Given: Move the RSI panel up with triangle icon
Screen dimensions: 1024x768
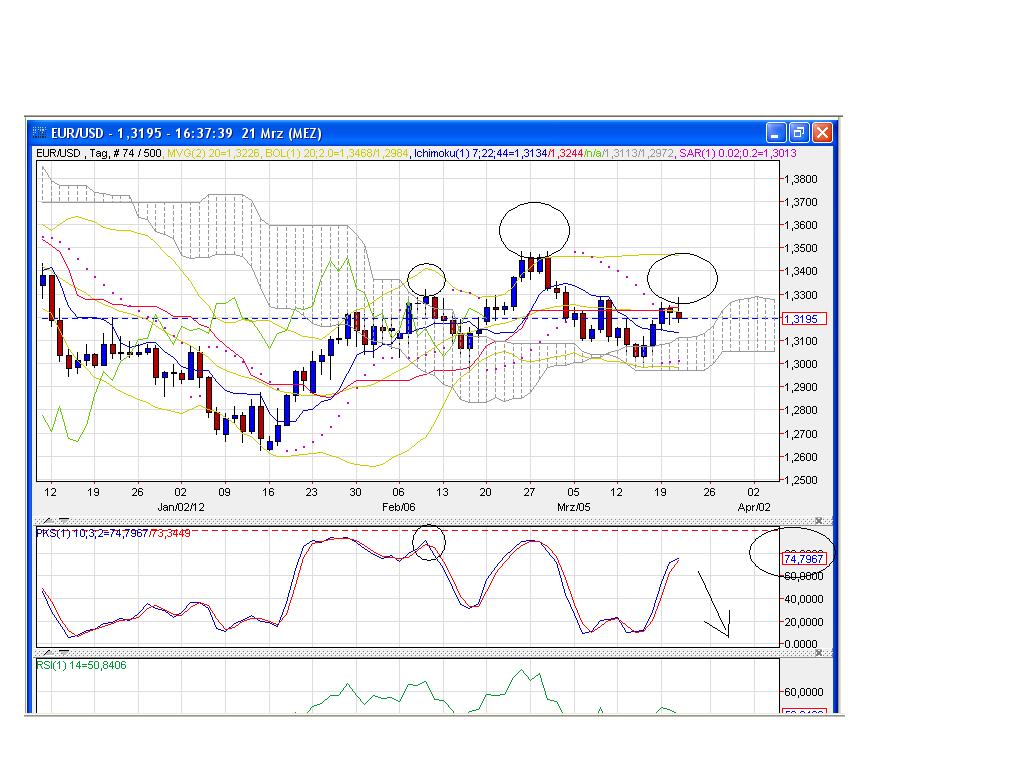Looking at the screenshot, I should (x=49, y=652).
